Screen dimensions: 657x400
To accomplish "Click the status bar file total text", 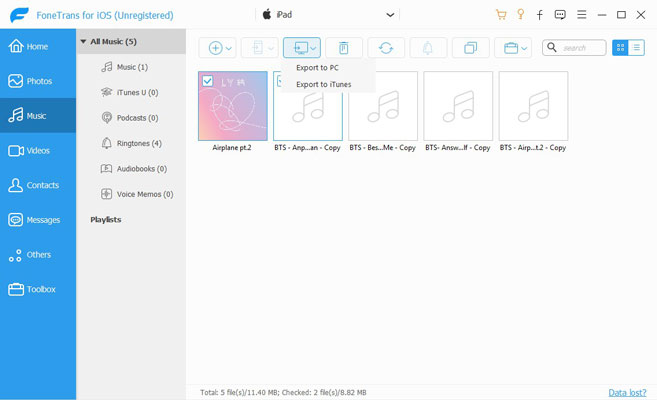I will [x=283, y=392].
